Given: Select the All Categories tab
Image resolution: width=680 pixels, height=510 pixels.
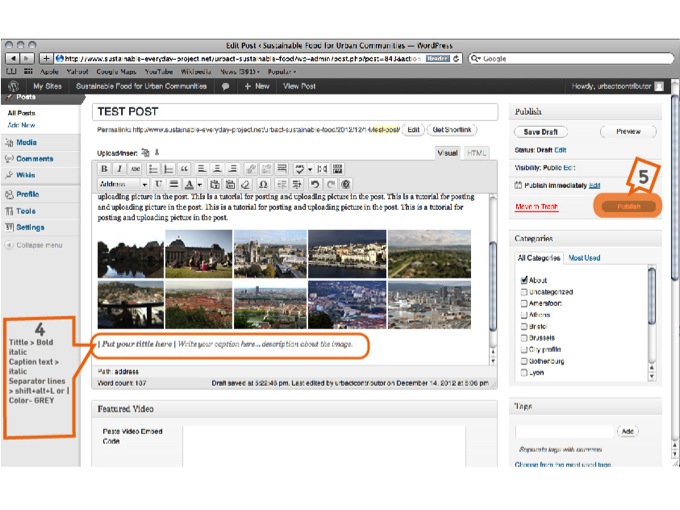Looking at the screenshot, I should click(x=539, y=258).
